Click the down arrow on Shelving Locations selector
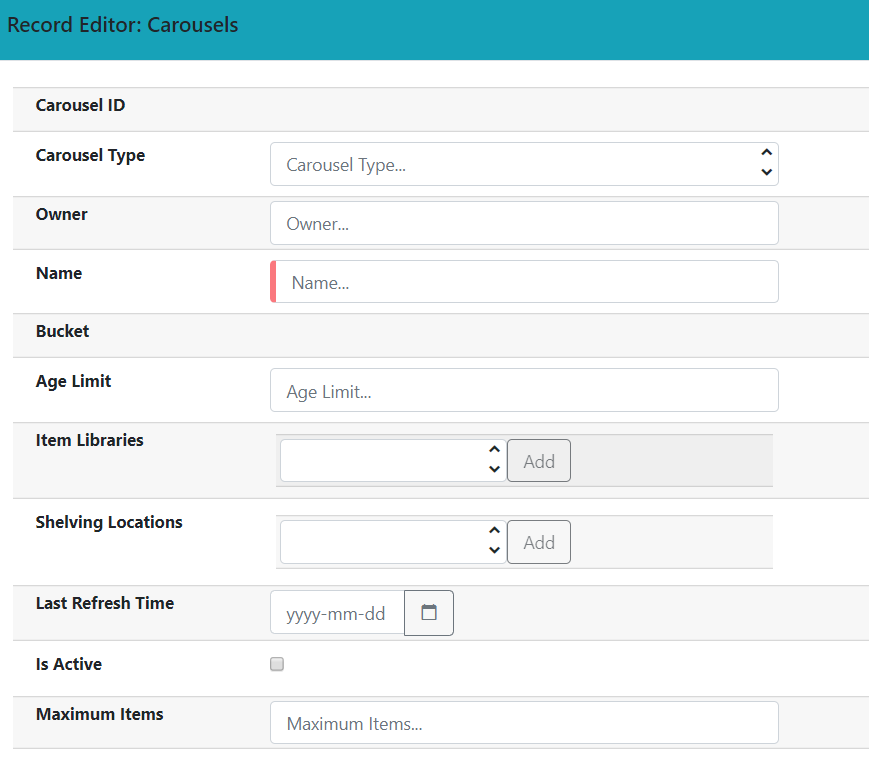This screenshot has height=768, width=869. 494,549
